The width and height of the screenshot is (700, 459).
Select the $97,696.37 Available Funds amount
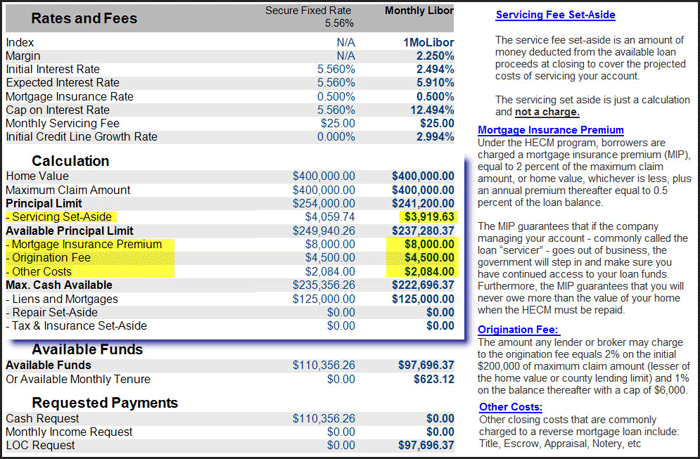(x=426, y=365)
